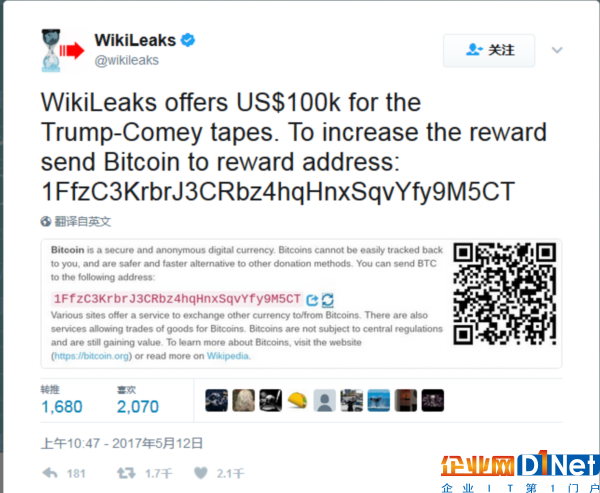The width and height of the screenshot is (600, 493).
Task: Click the @wikileaks handle
Action: (x=127, y=60)
